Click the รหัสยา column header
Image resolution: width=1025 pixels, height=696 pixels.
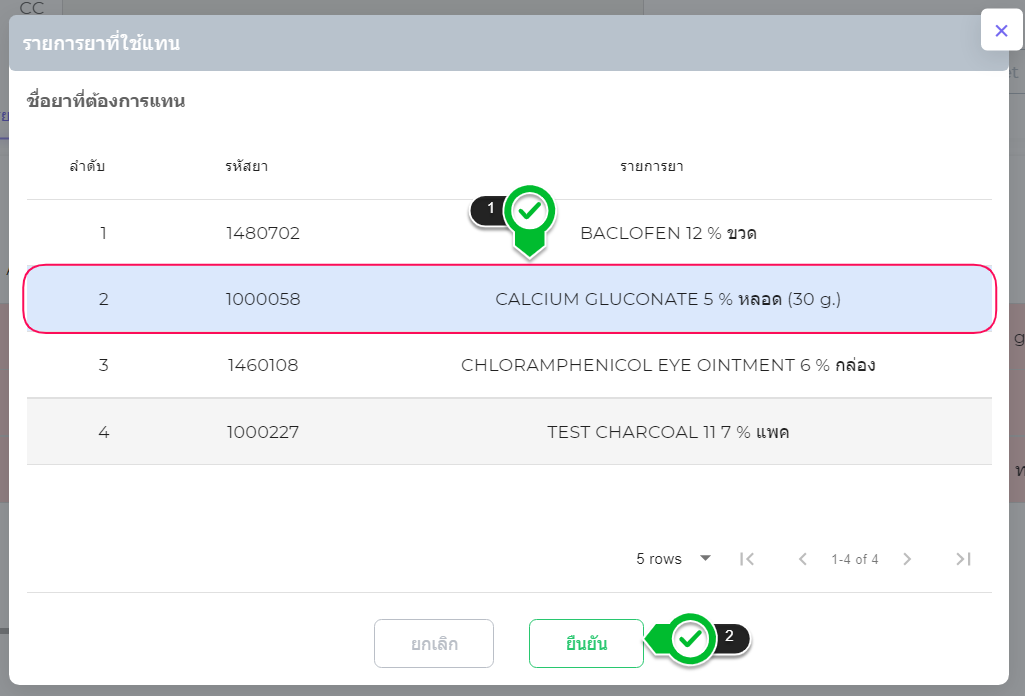click(246, 166)
